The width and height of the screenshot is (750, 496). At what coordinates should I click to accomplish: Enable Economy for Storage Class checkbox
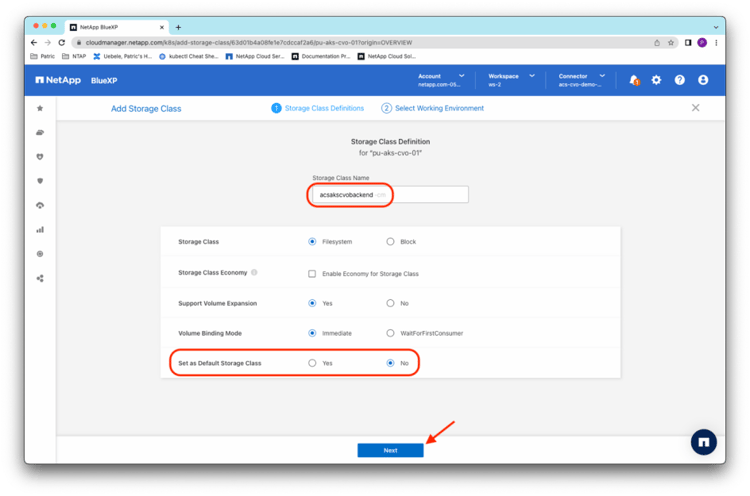point(312,273)
